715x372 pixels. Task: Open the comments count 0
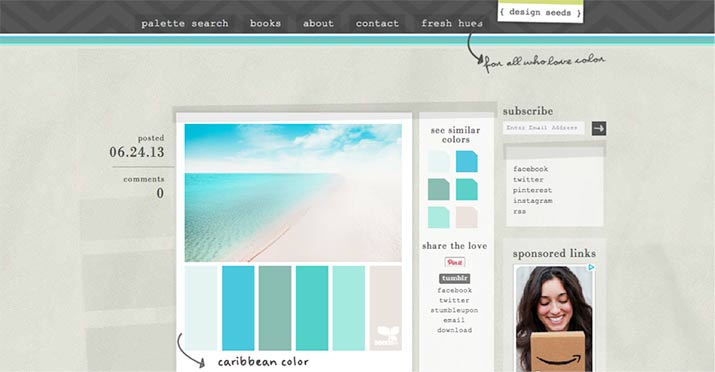pos(160,193)
